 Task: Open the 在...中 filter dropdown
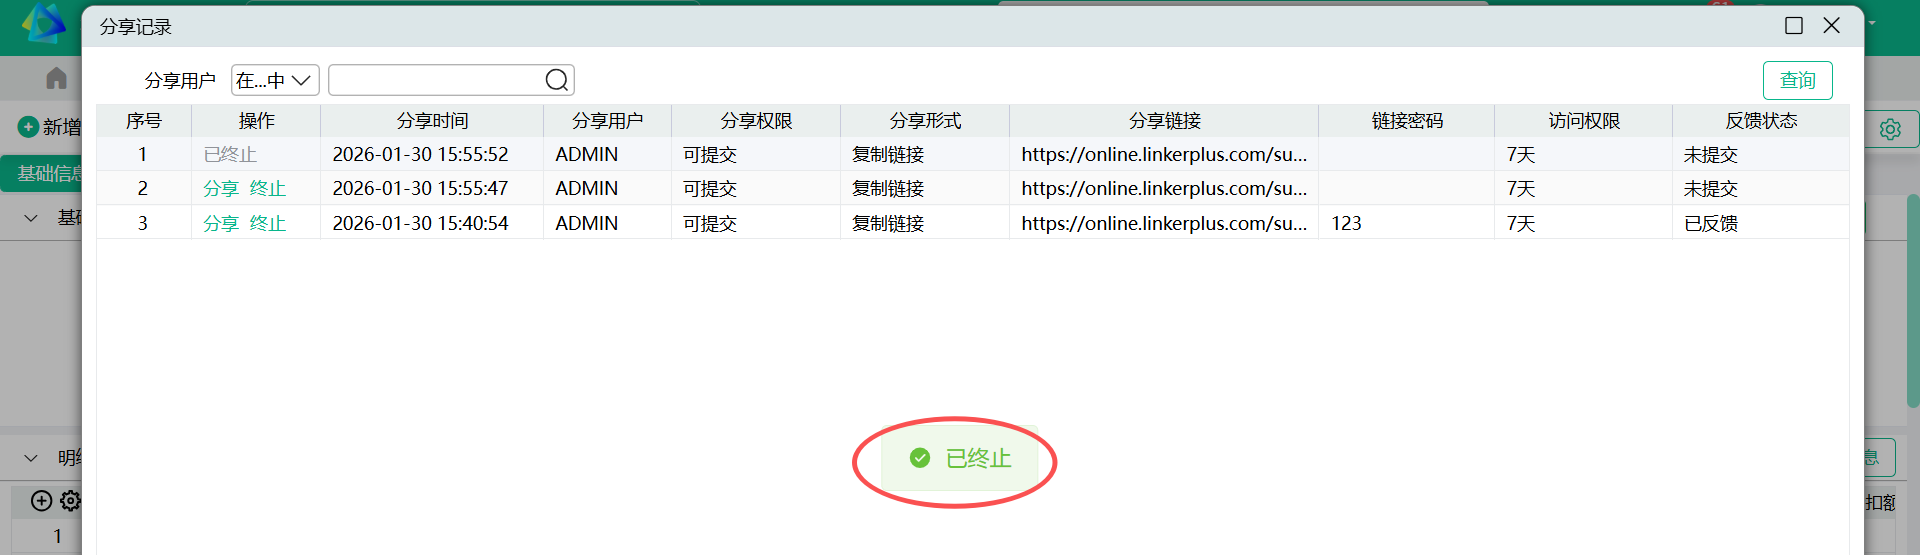click(275, 80)
